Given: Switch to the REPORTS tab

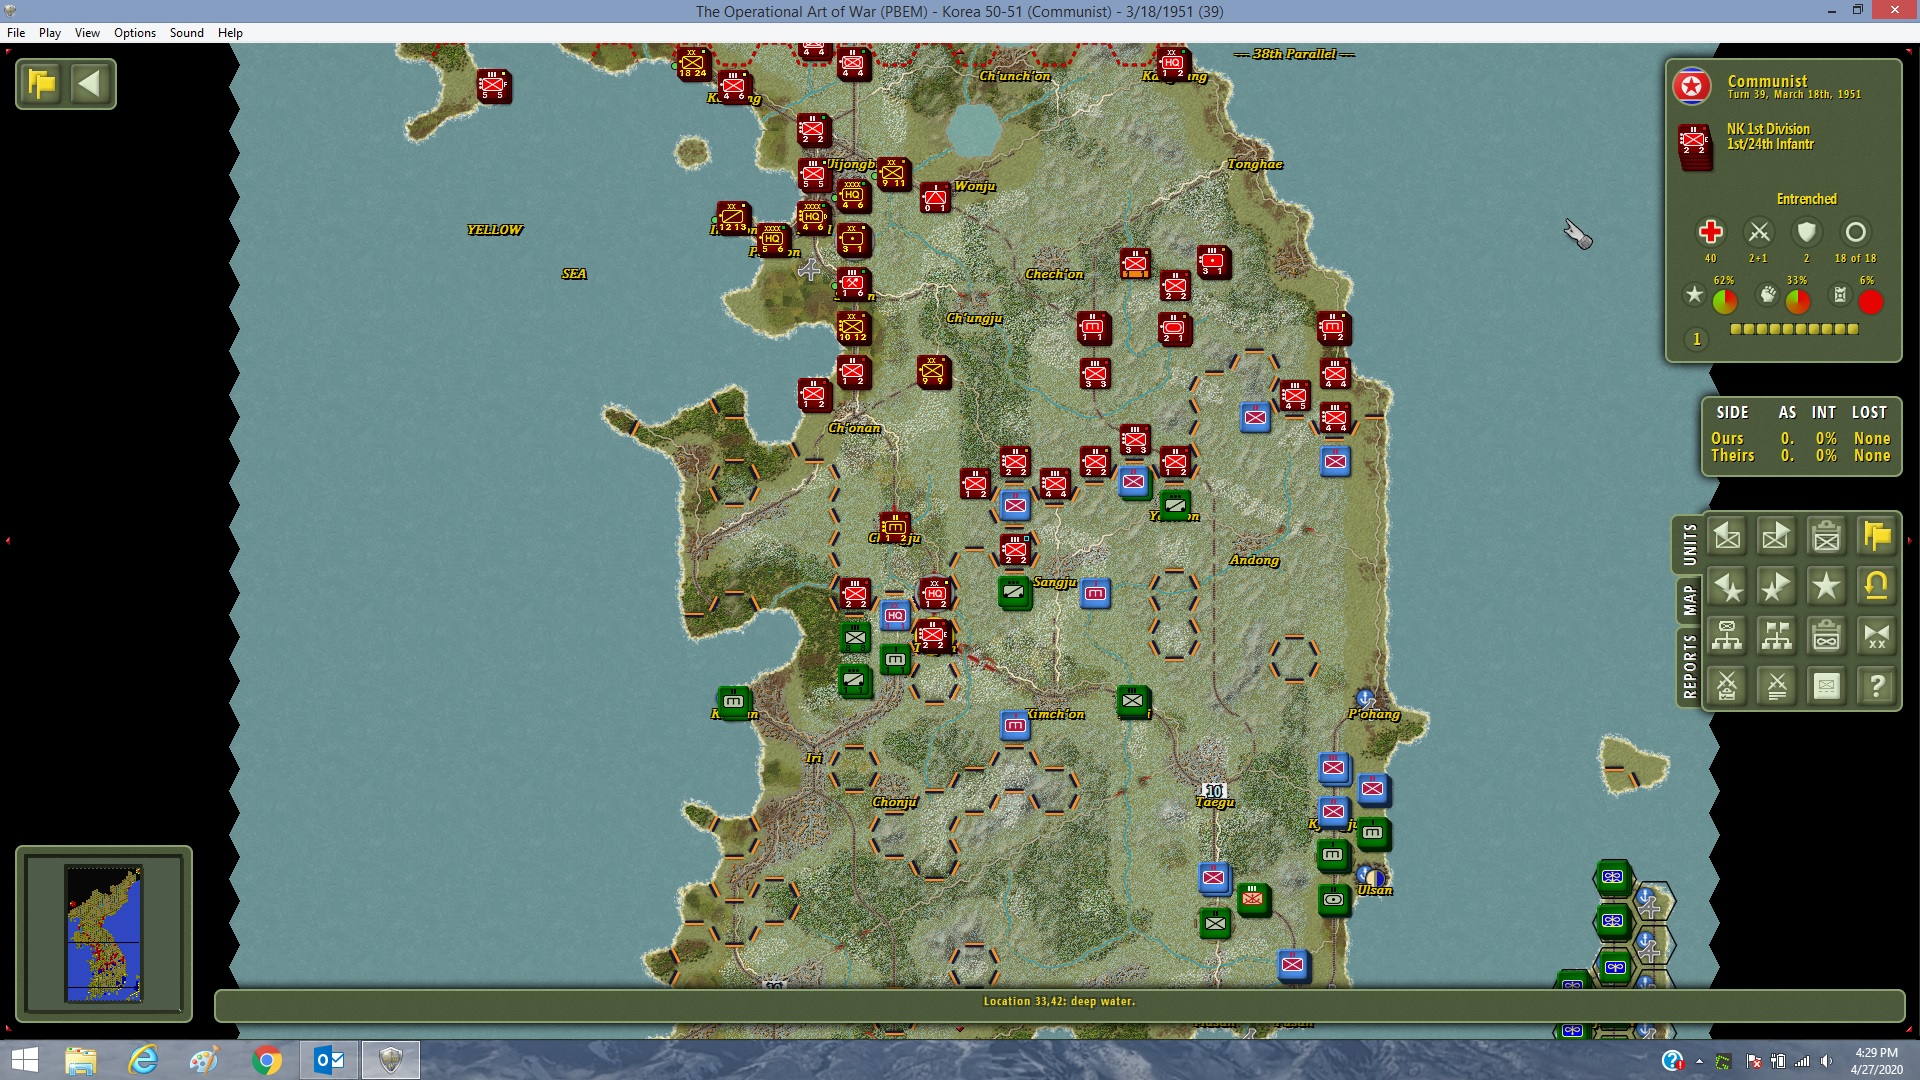Looking at the screenshot, I should [1689, 666].
